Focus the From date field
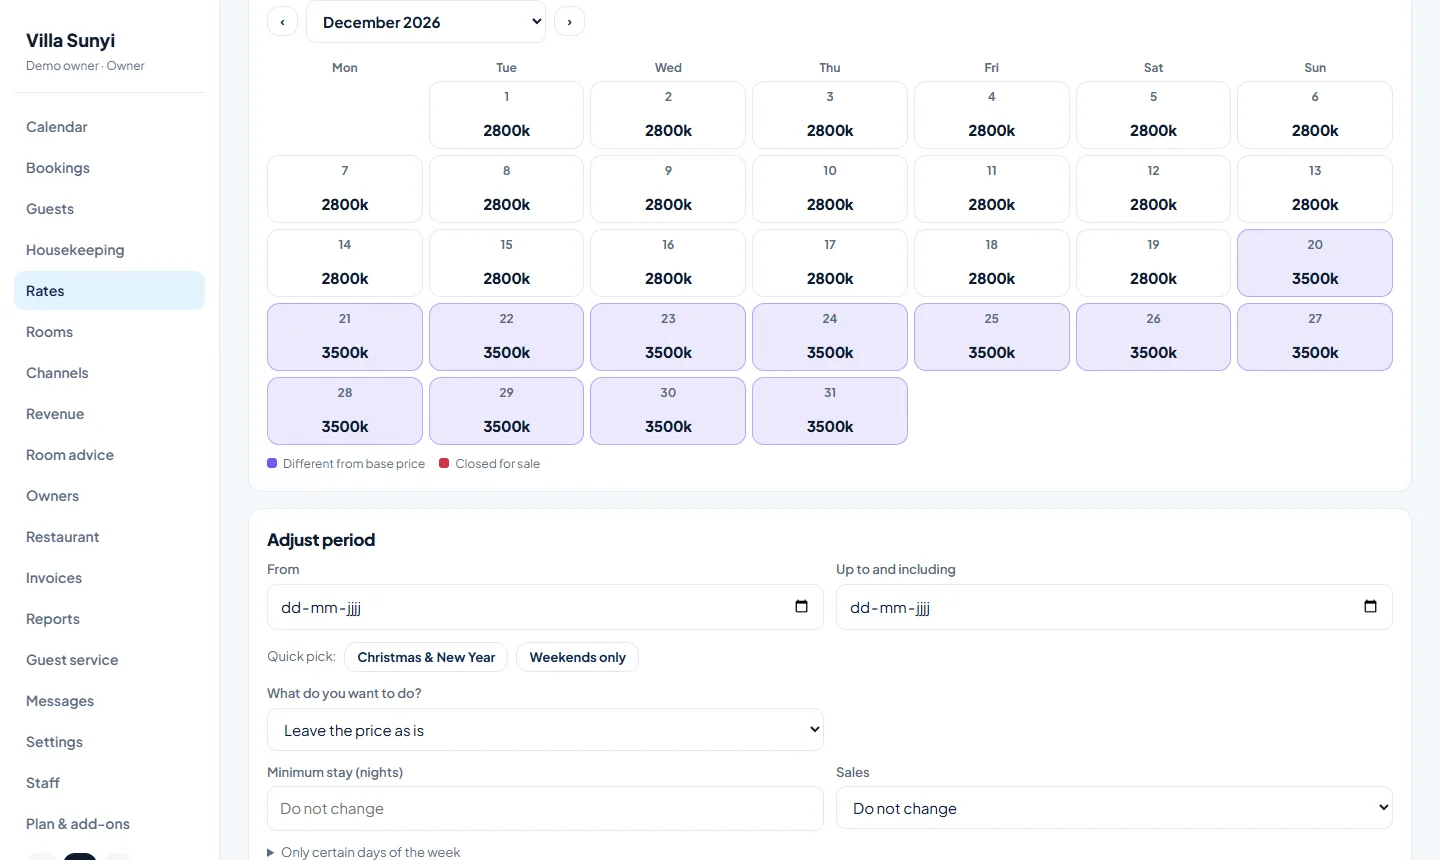Viewport: 1440px width, 860px height. 545,607
